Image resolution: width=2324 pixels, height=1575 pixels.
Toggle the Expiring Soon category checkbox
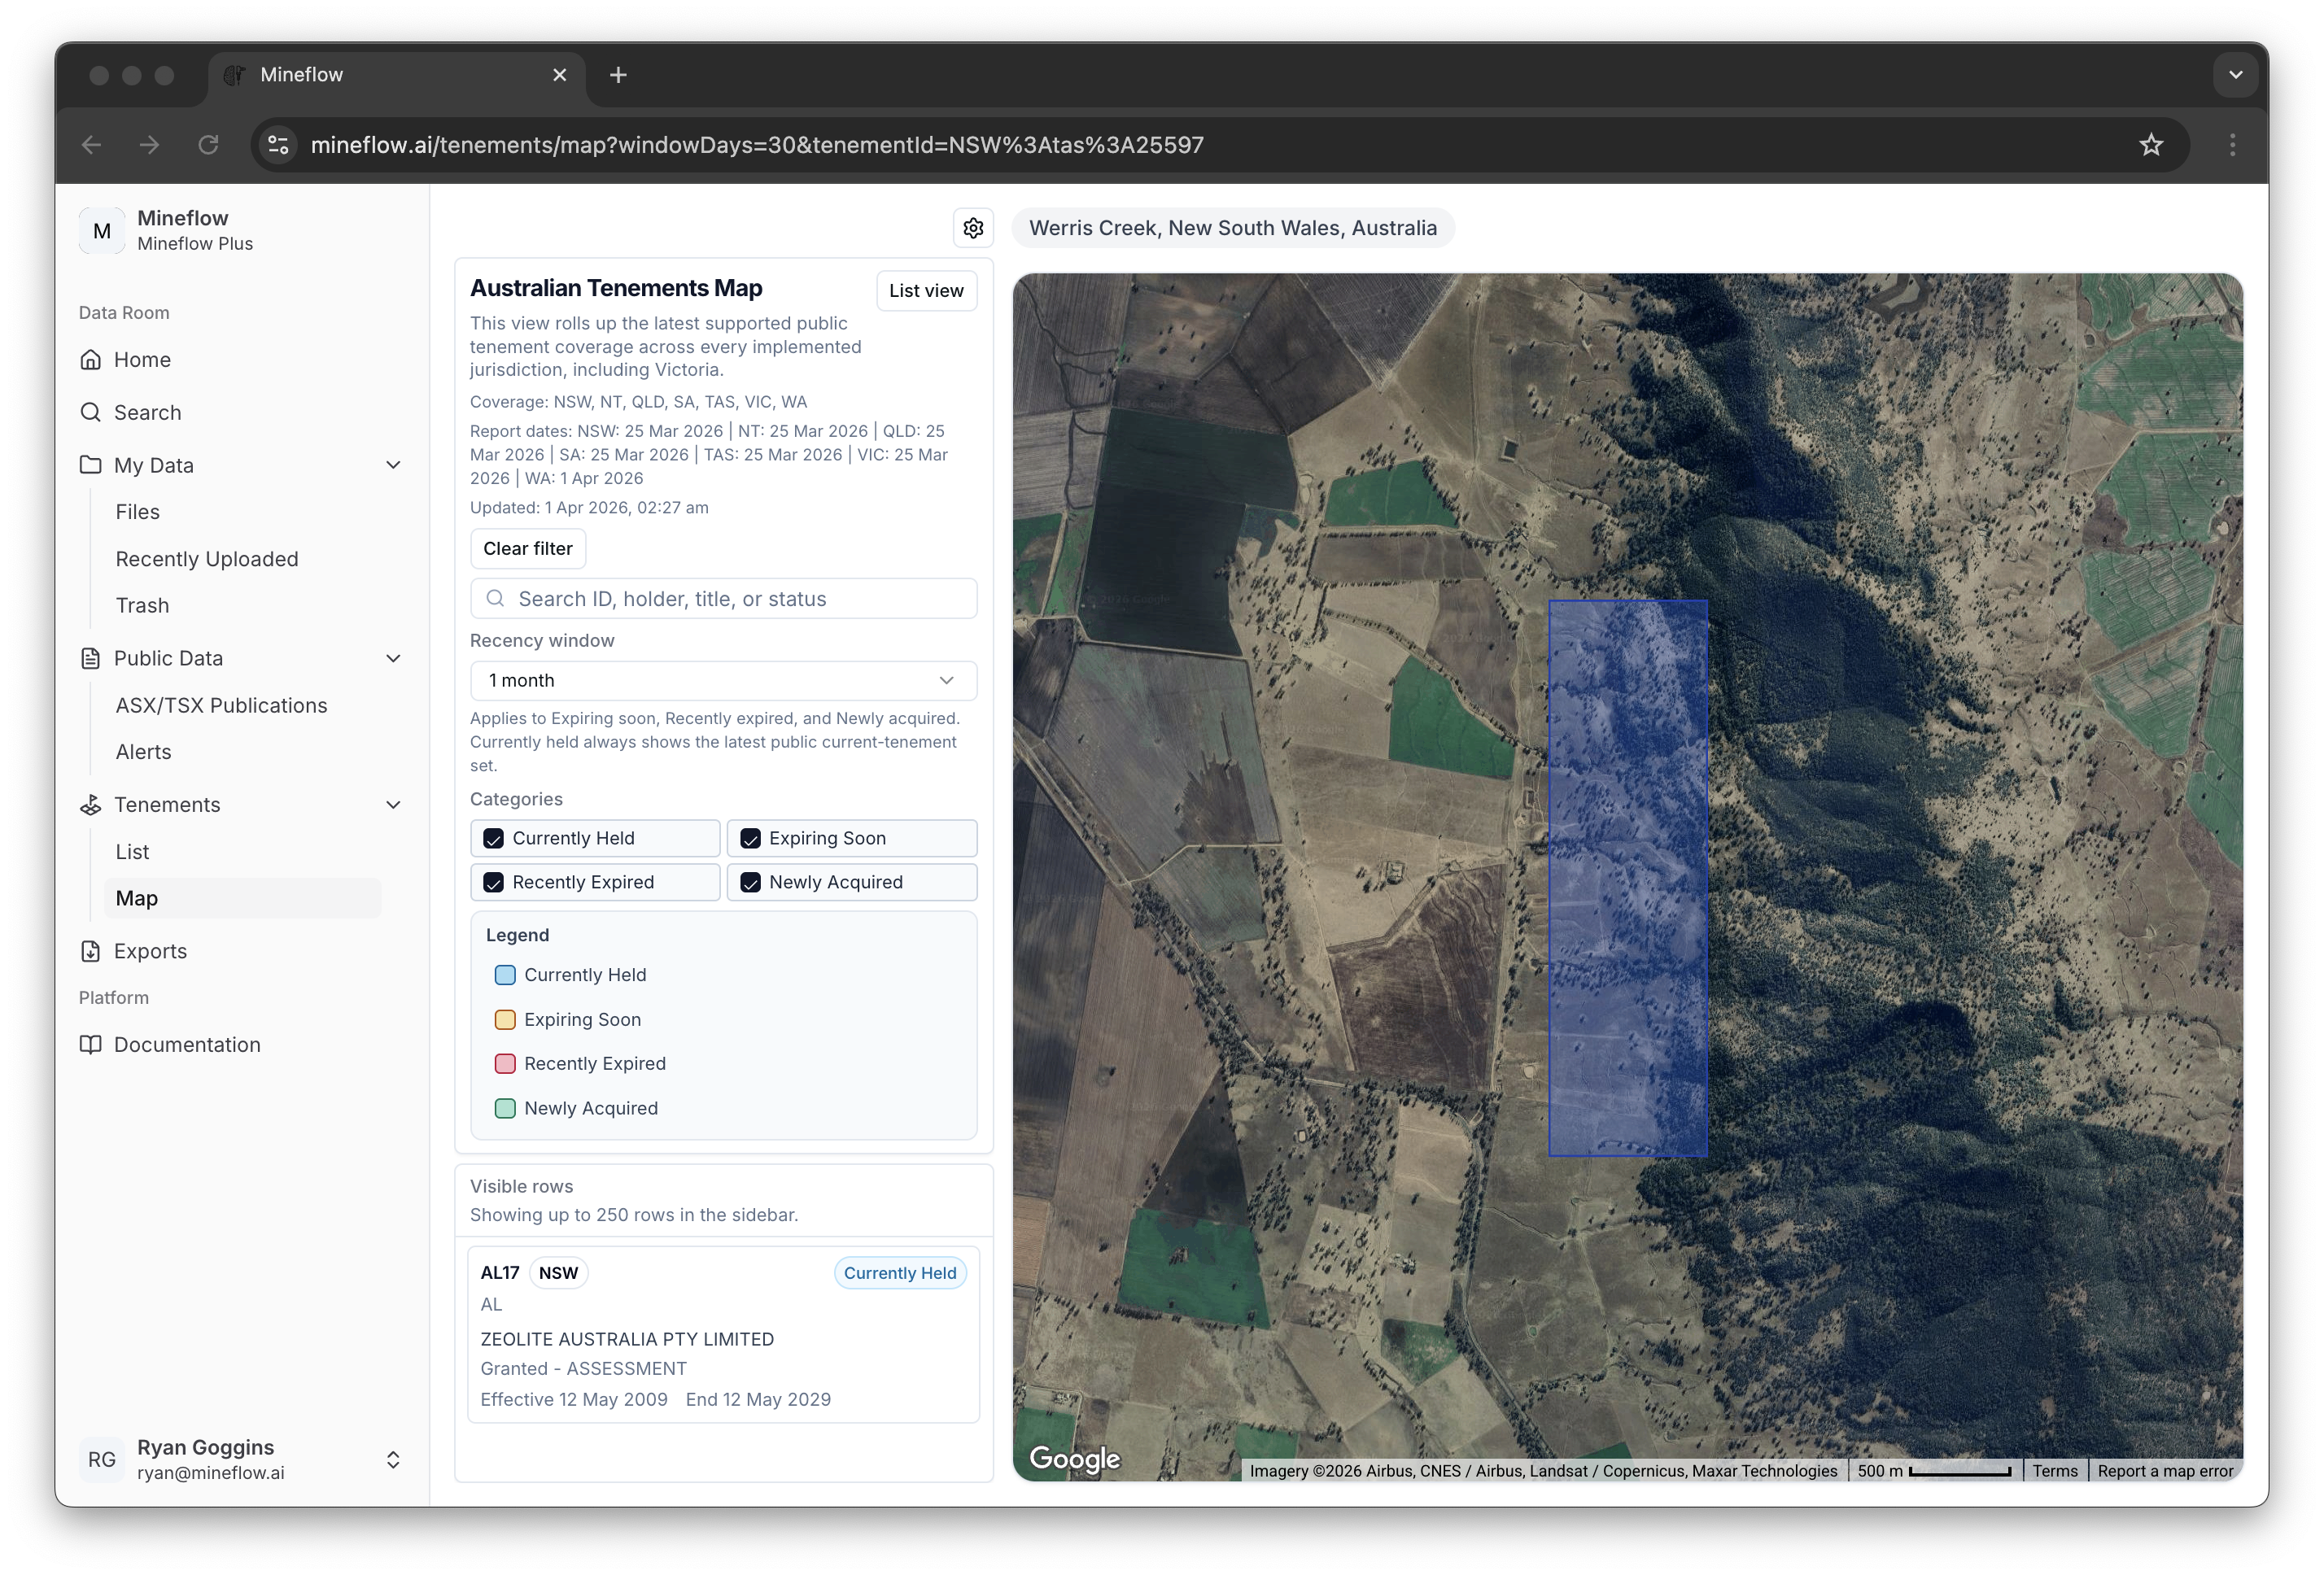click(751, 838)
